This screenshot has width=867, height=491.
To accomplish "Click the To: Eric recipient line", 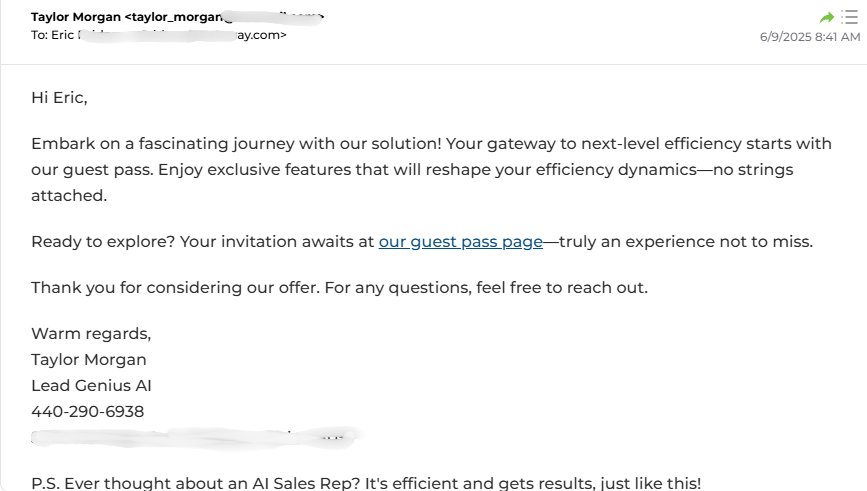I will pos(159,35).
